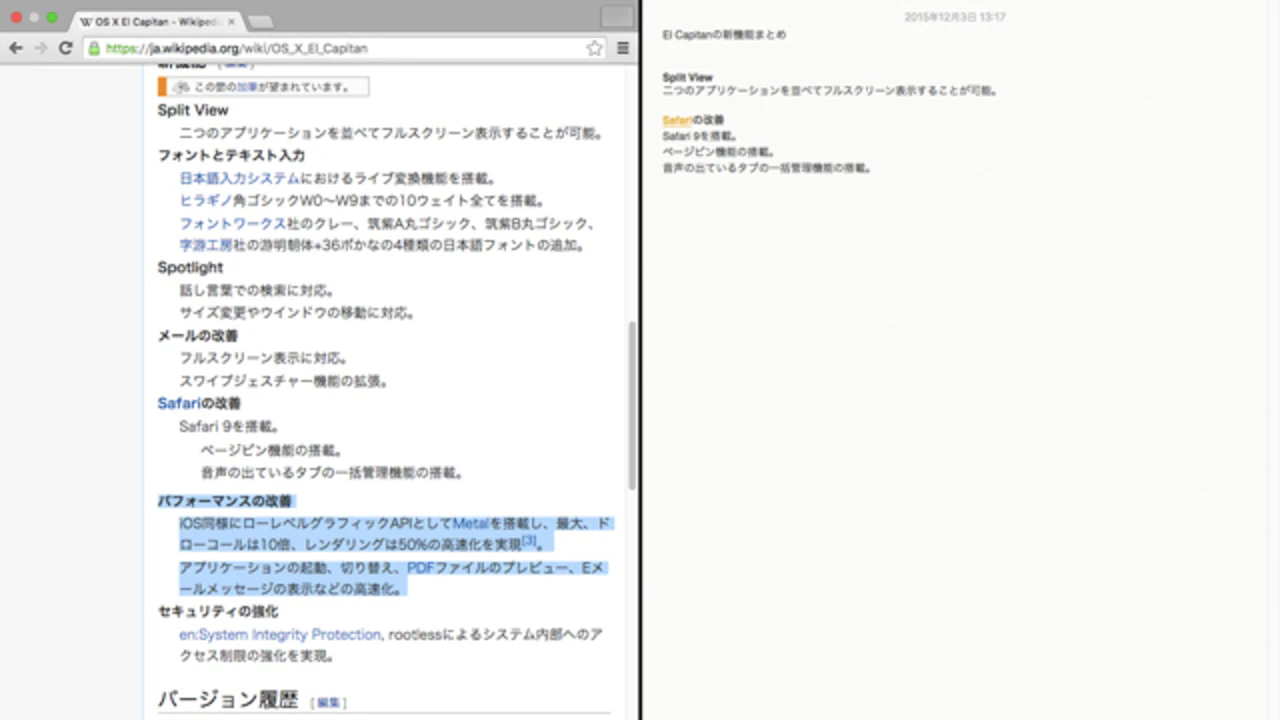The image size is (1280, 720).
Task: Click the note title El Capitanの新機能まとめ
Action: (724, 34)
